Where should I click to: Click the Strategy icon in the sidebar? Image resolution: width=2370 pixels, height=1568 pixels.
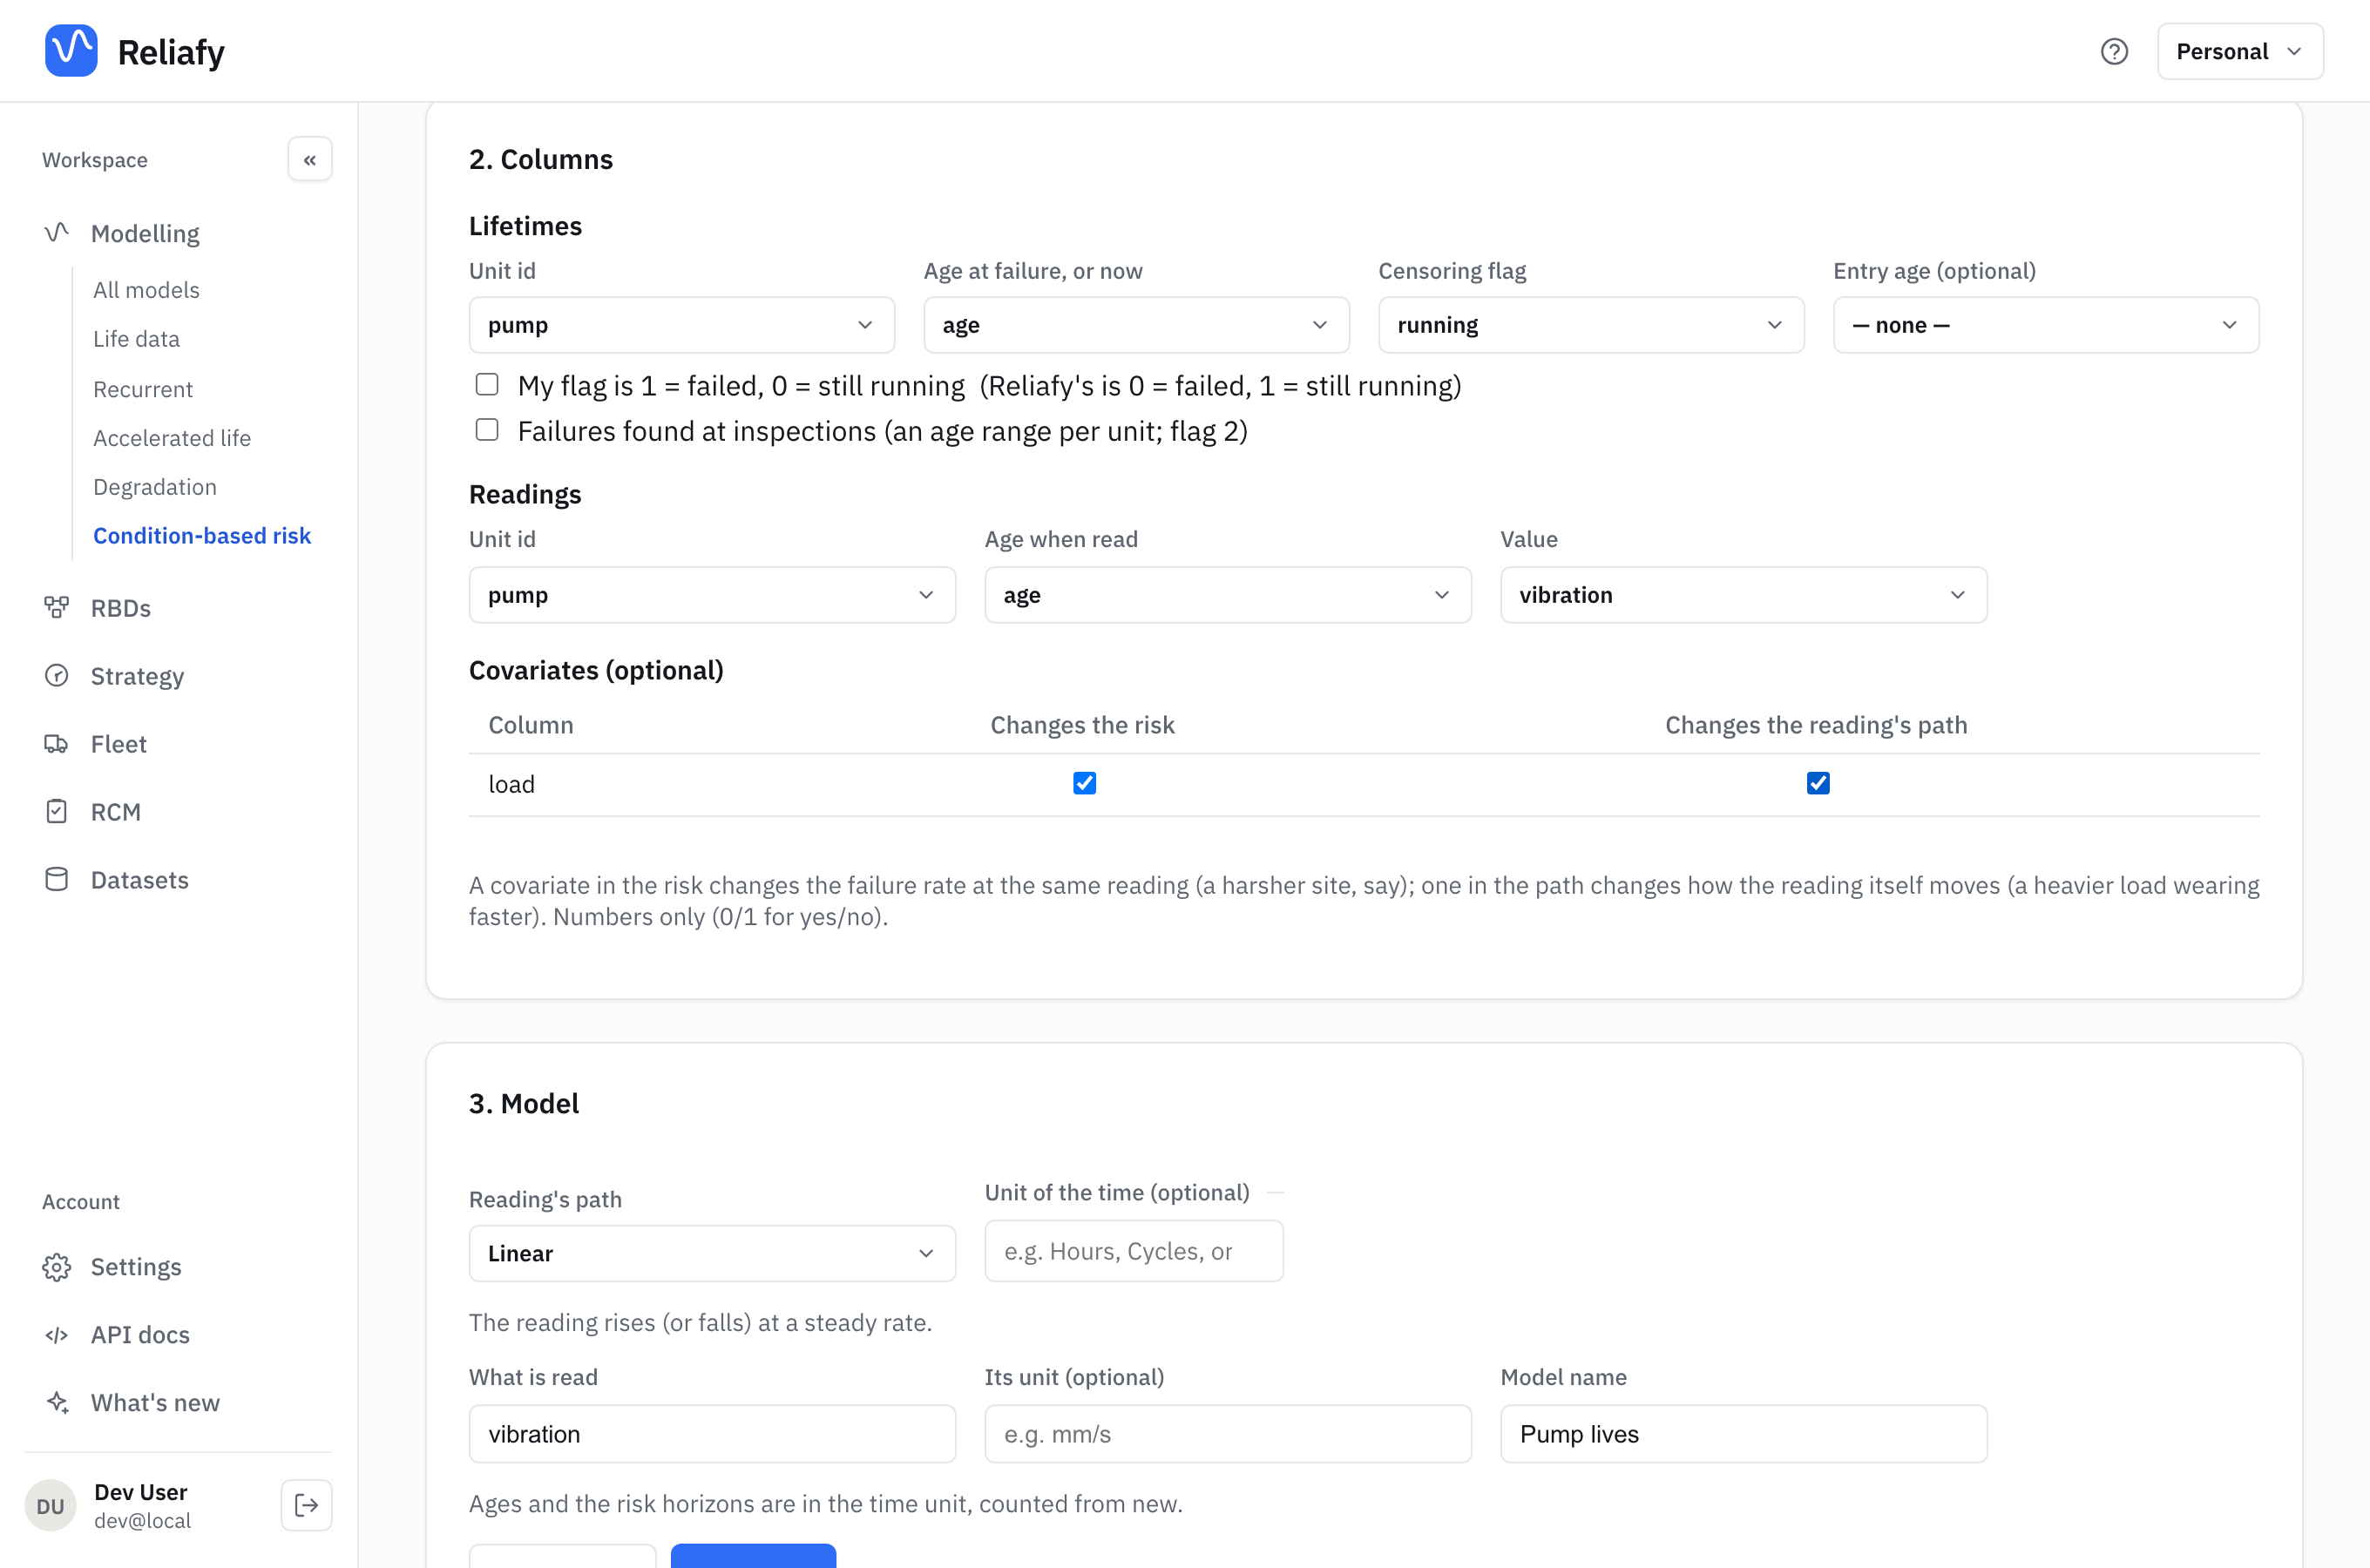[x=57, y=675]
